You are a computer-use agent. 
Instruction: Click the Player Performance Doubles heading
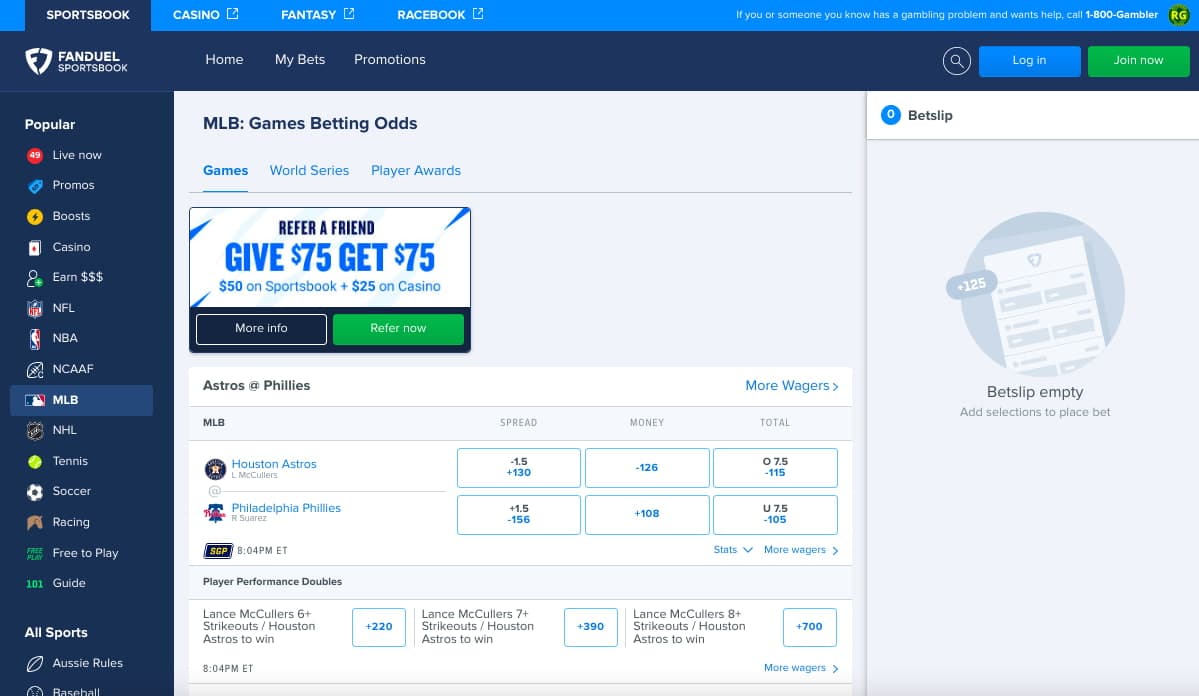pyautogui.click(x=272, y=582)
